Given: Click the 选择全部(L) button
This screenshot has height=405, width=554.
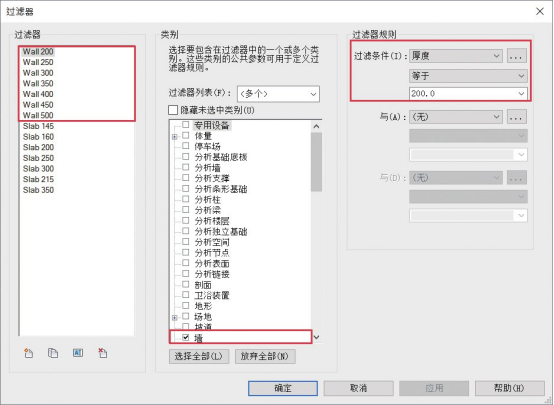Looking at the screenshot, I should click(x=199, y=356).
